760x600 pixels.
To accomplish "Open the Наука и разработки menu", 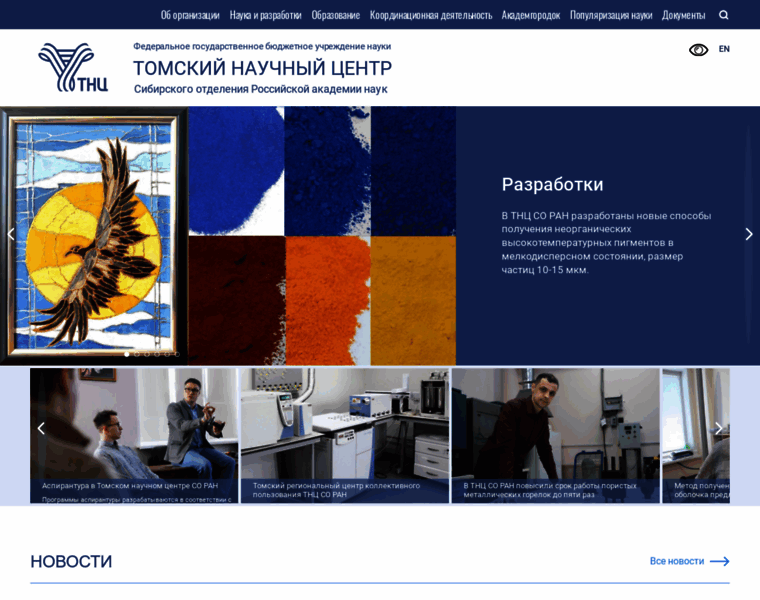I will [x=265, y=15].
